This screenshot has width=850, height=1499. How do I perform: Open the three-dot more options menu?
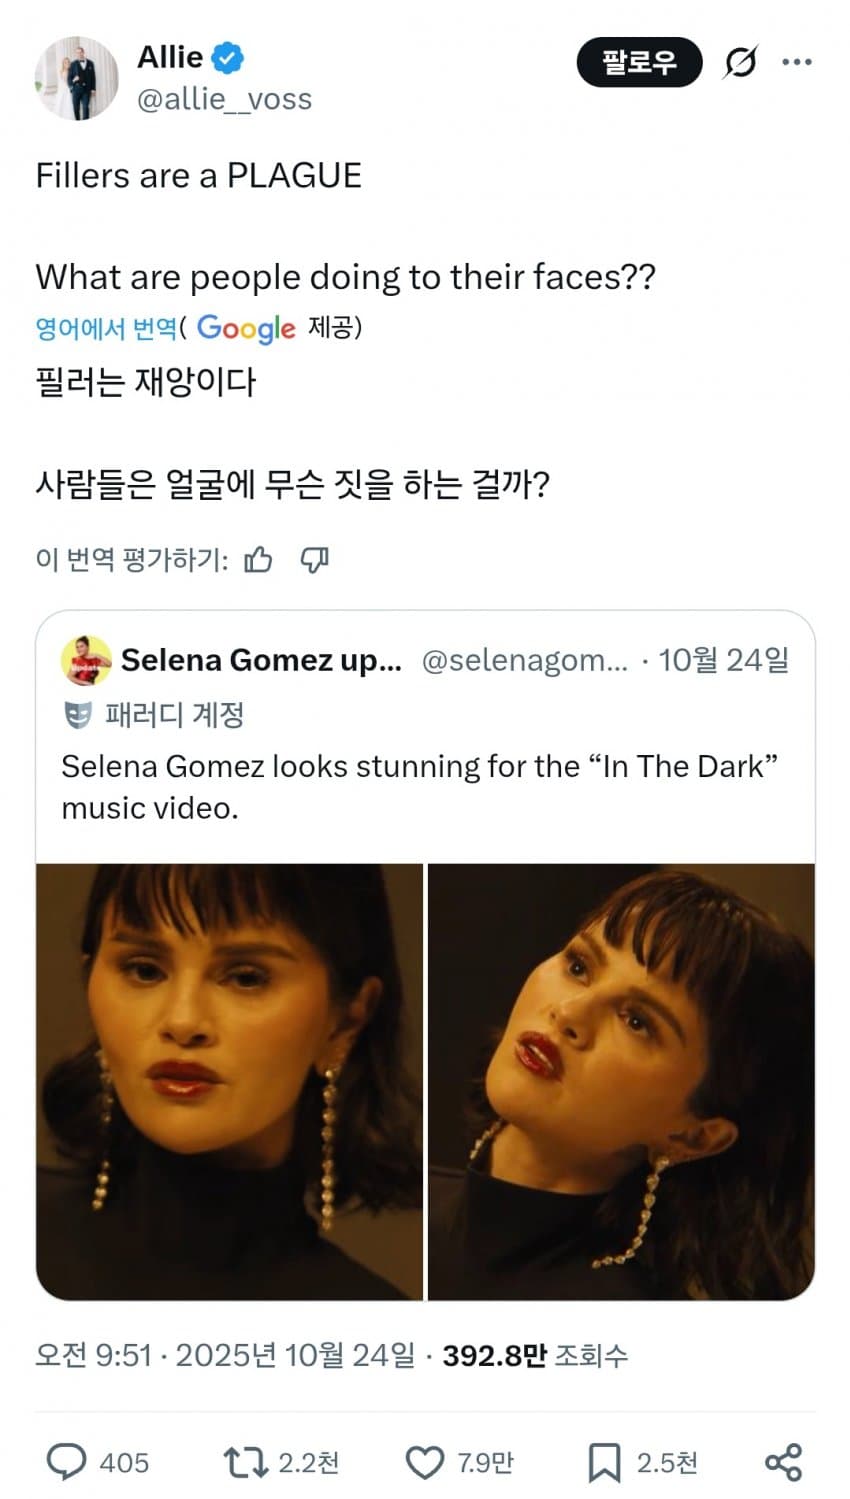click(796, 62)
